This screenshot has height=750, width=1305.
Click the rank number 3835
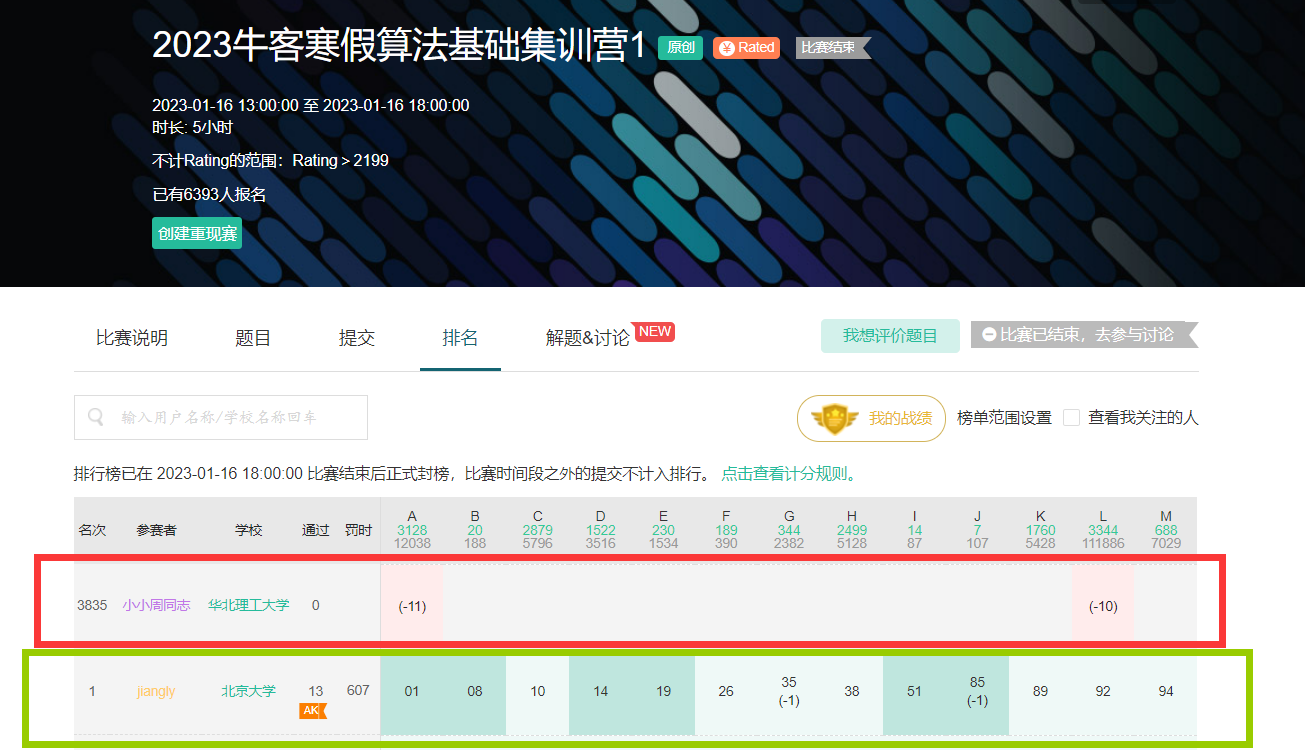point(92,605)
